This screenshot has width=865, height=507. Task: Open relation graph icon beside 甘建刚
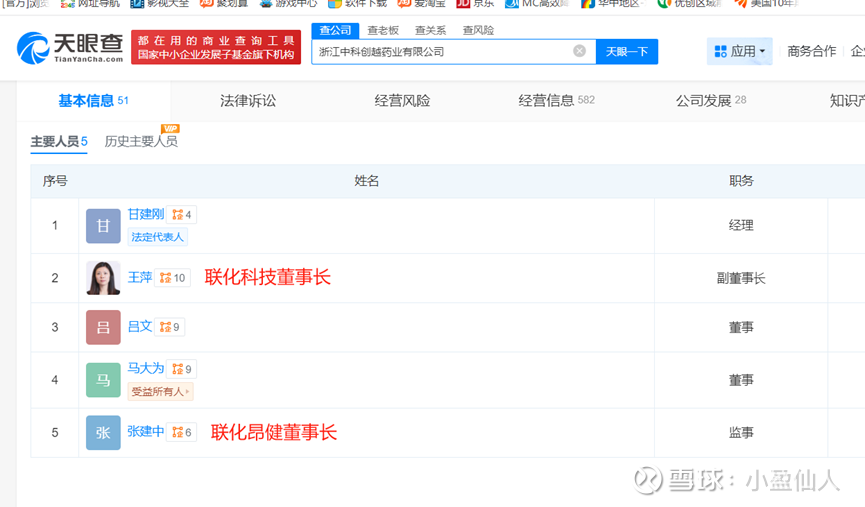[178, 215]
